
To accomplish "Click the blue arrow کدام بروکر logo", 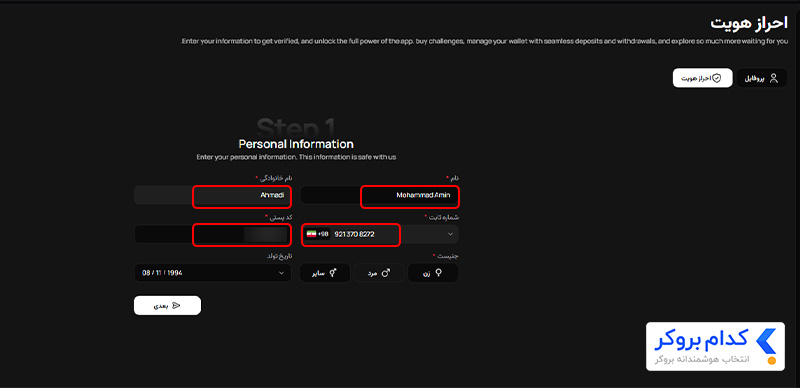I will (766, 342).
